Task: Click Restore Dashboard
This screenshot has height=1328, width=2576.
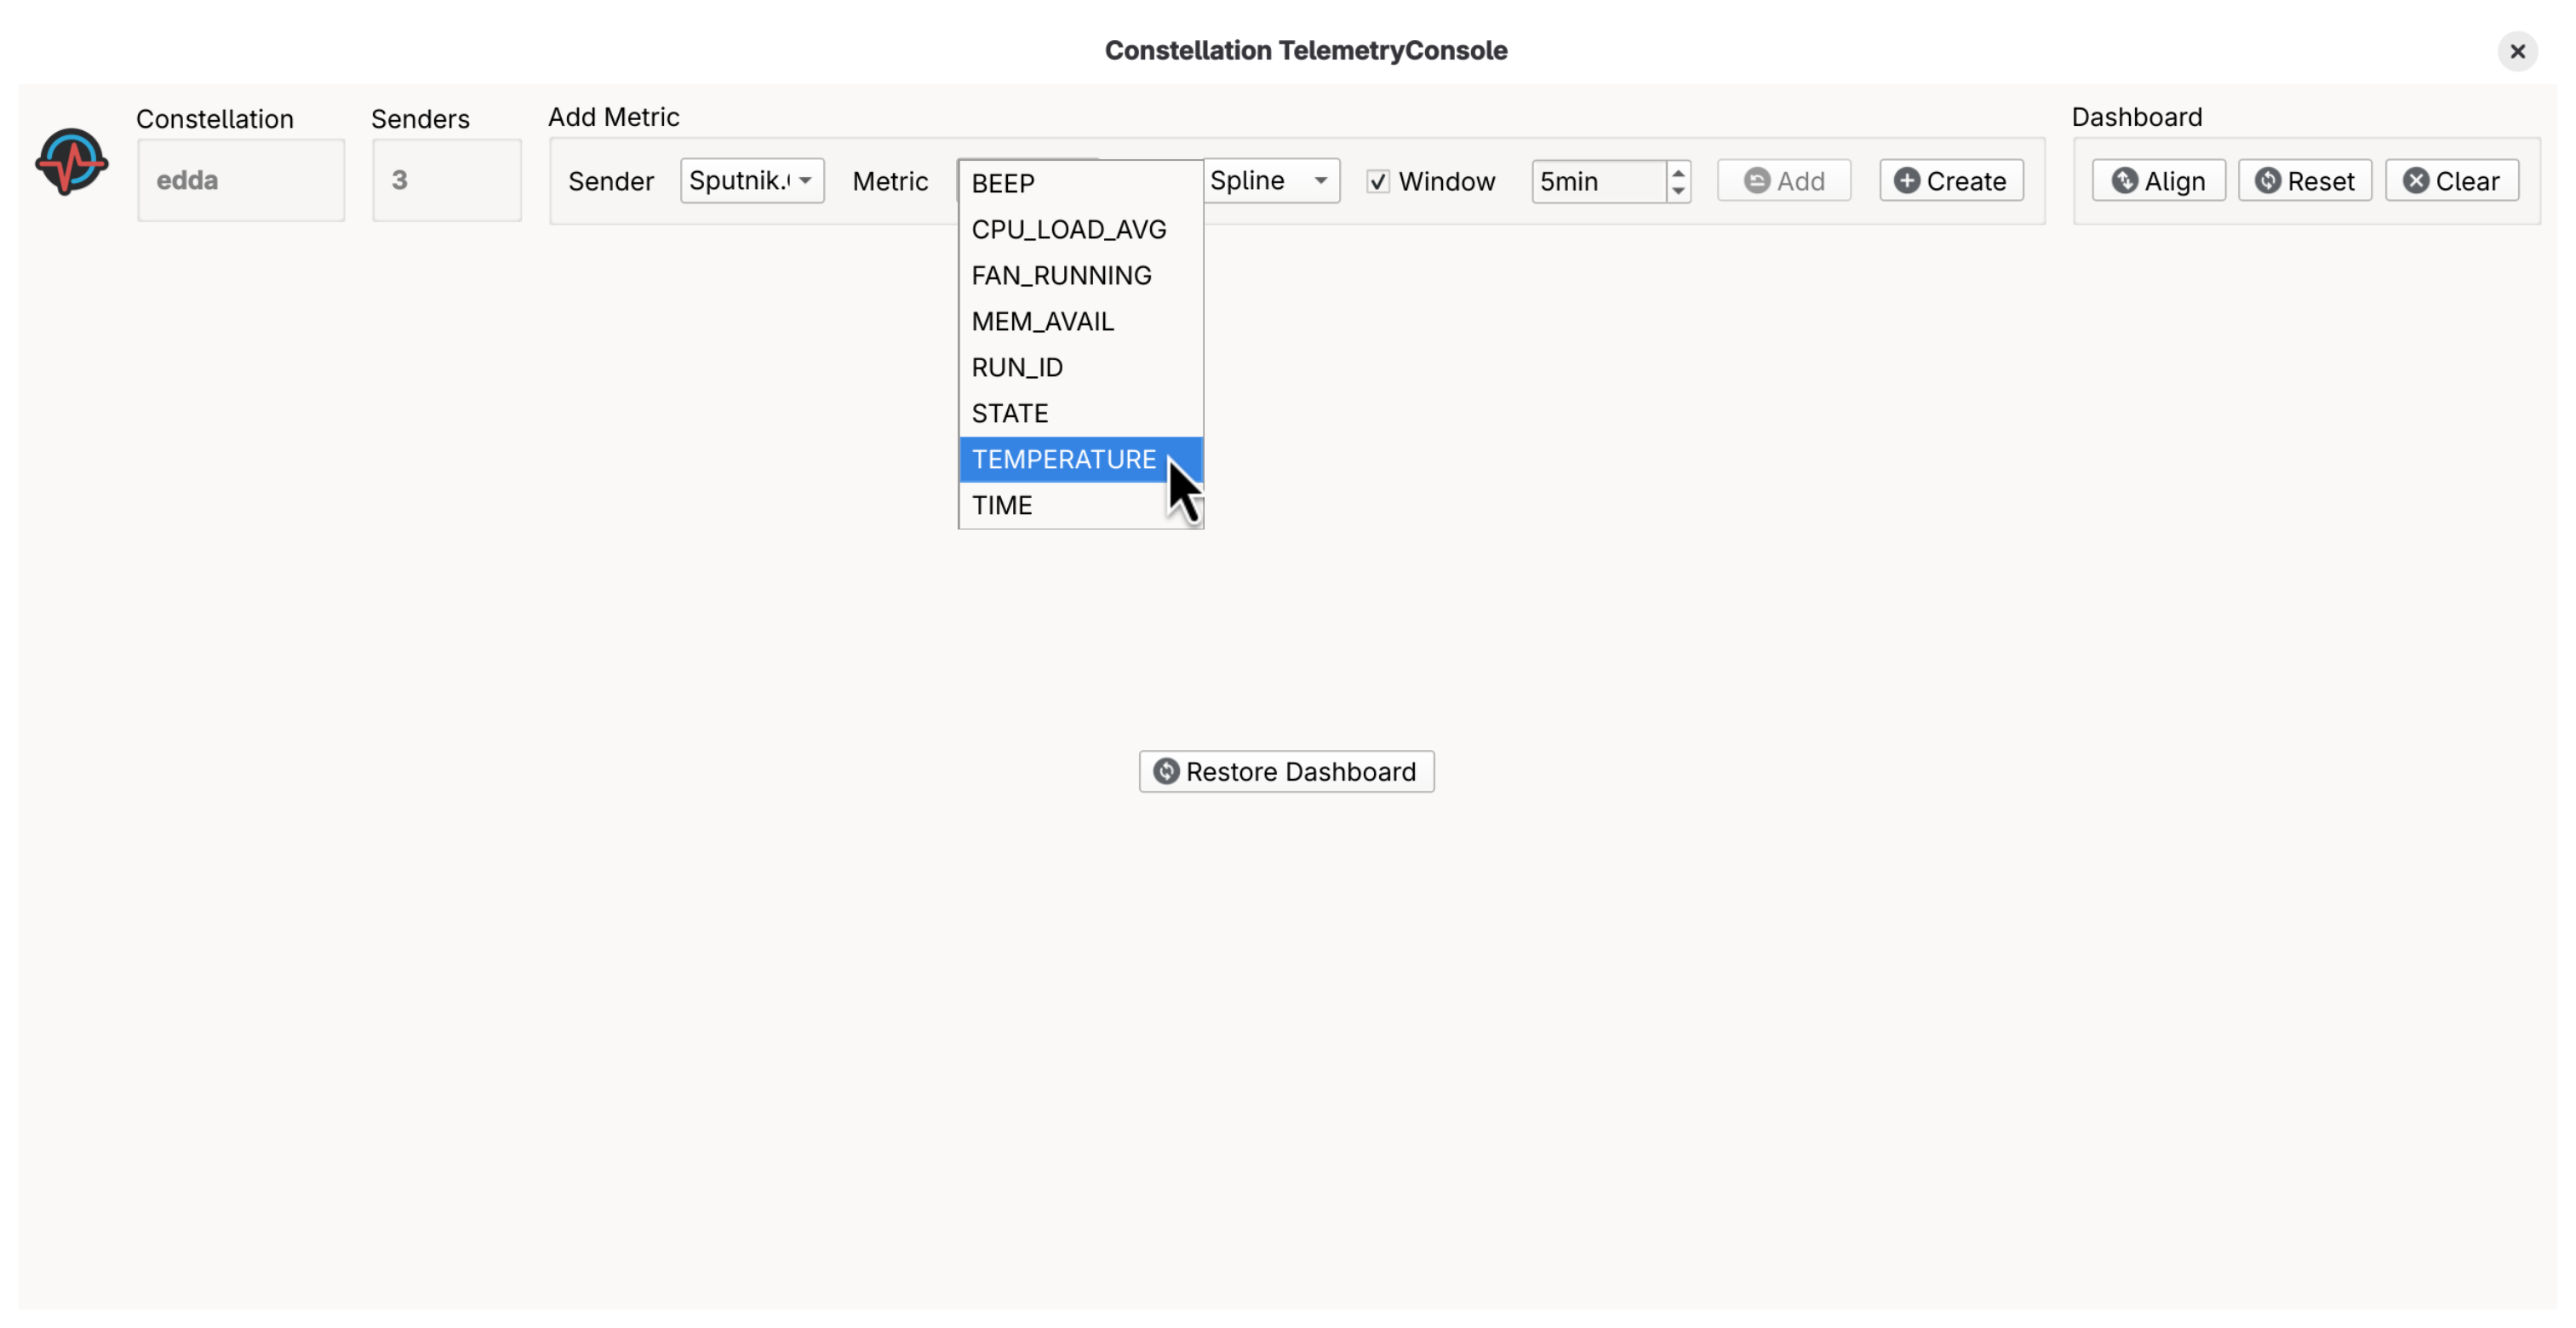Action: pyautogui.click(x=1286, y=771)
